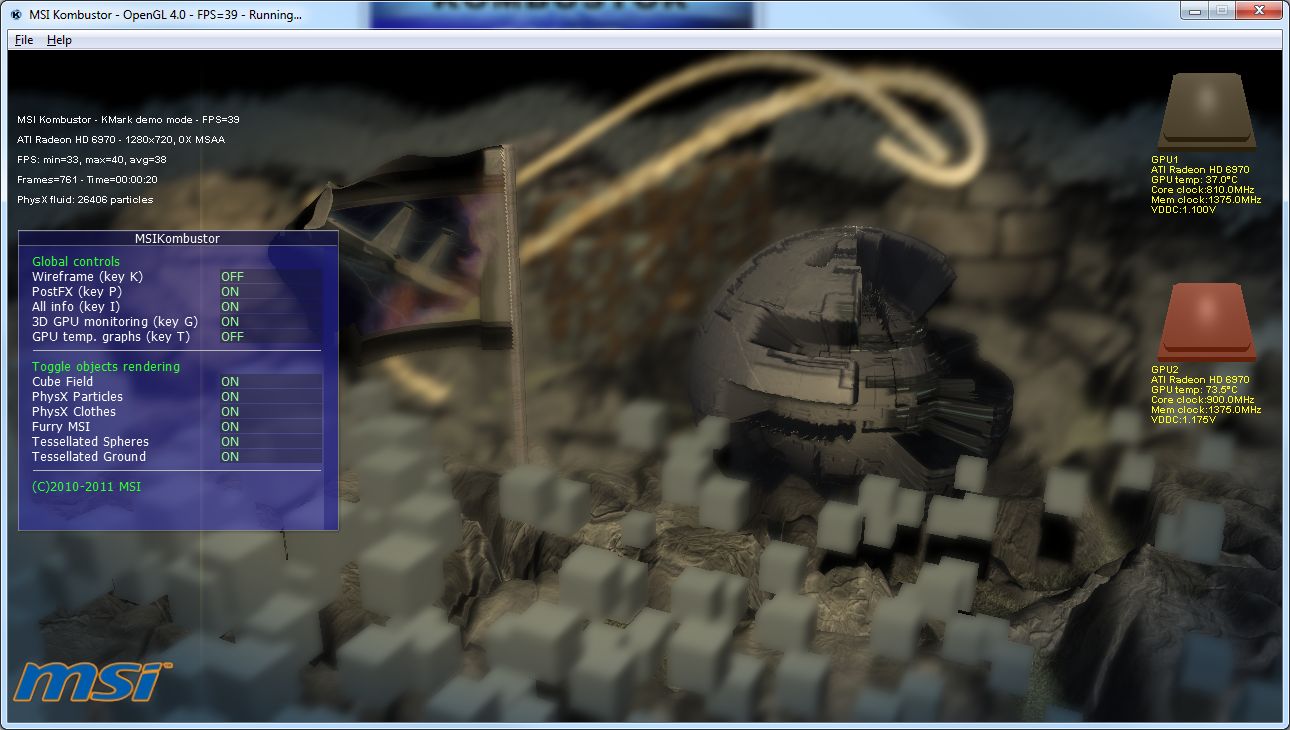Click the FPS min=33 max=40 avg=38 line
This screenshot has height=730, width=1290.
click(x=92, y=160)
